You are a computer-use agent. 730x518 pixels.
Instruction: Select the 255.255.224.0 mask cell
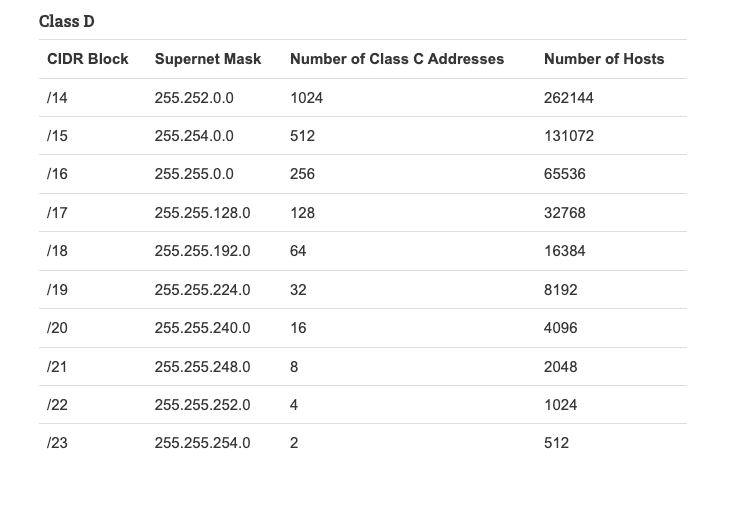tap(203, 289)
